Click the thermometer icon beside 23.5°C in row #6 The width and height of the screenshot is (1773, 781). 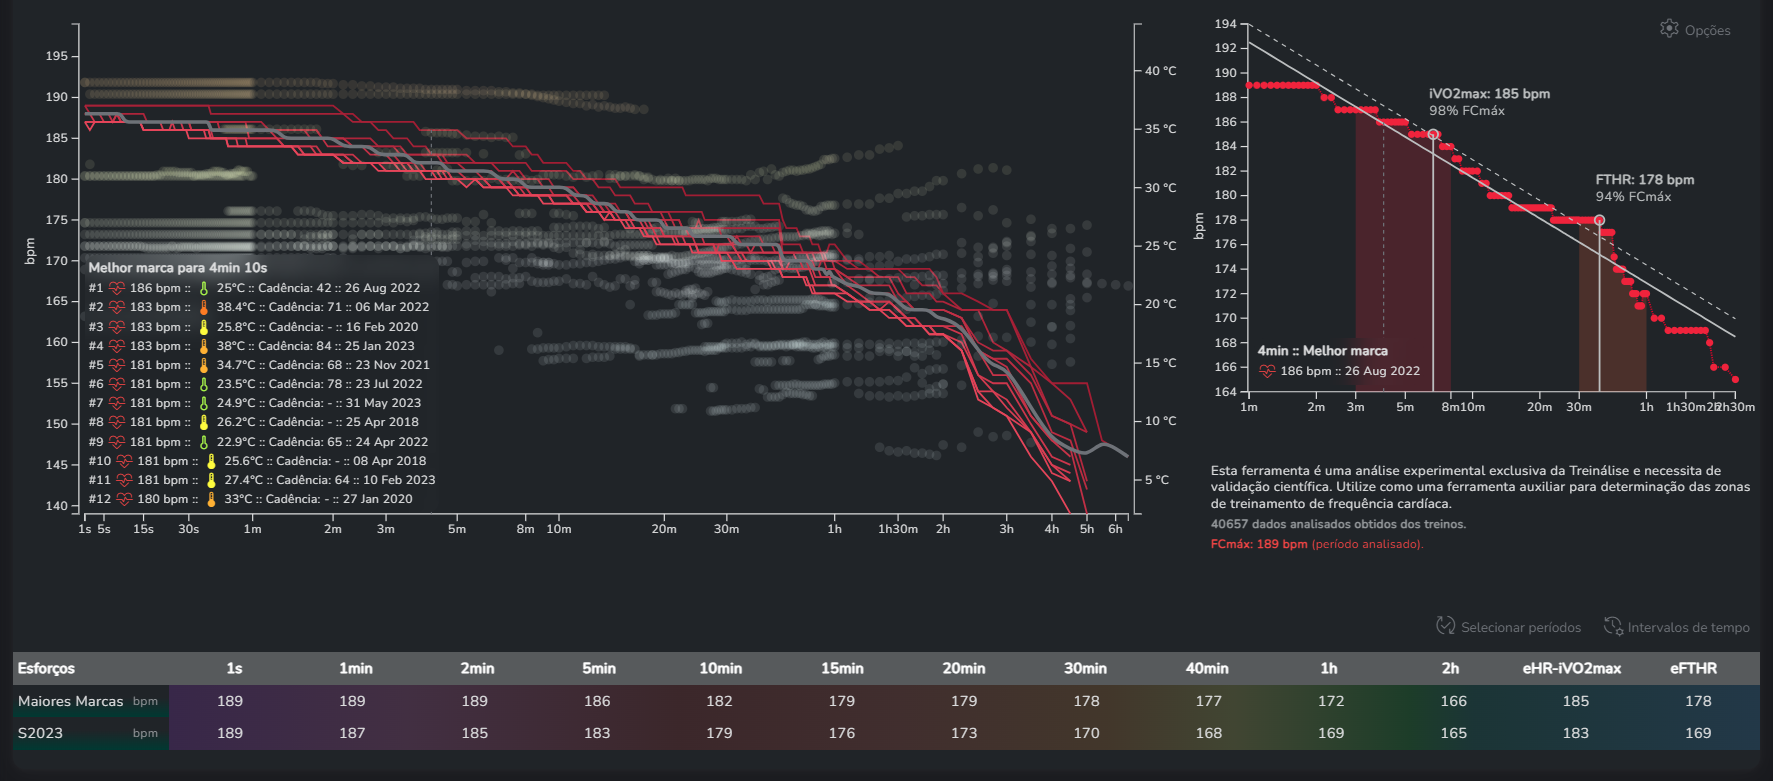tap(204, 384)
